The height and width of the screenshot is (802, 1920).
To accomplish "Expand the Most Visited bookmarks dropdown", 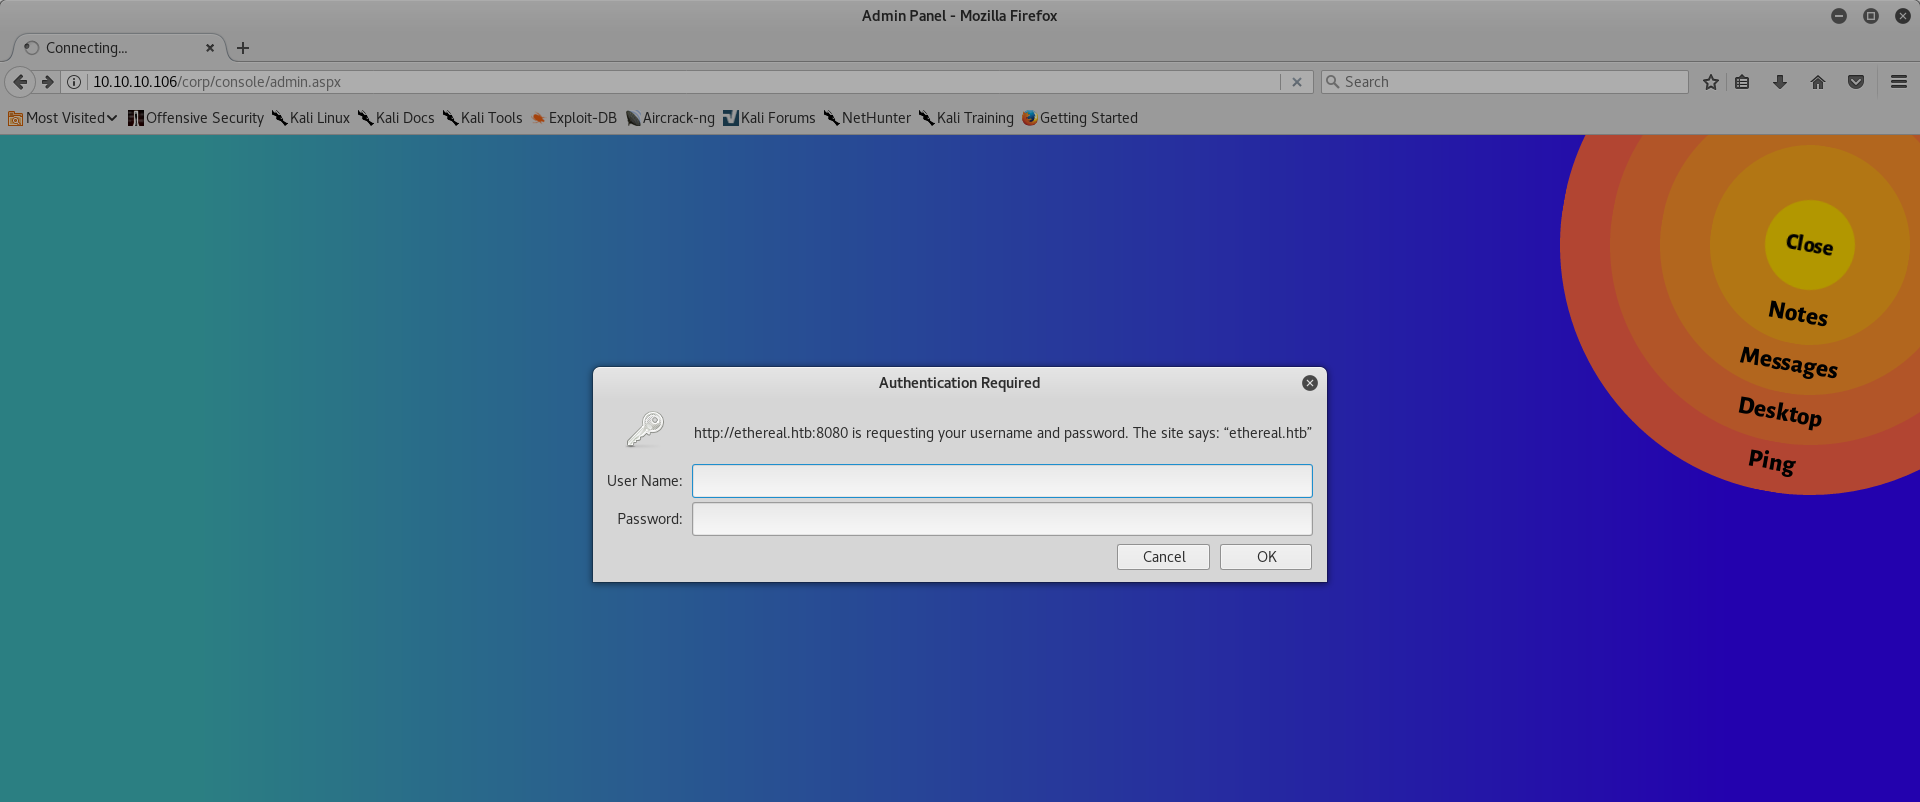I will coord(62,118).
